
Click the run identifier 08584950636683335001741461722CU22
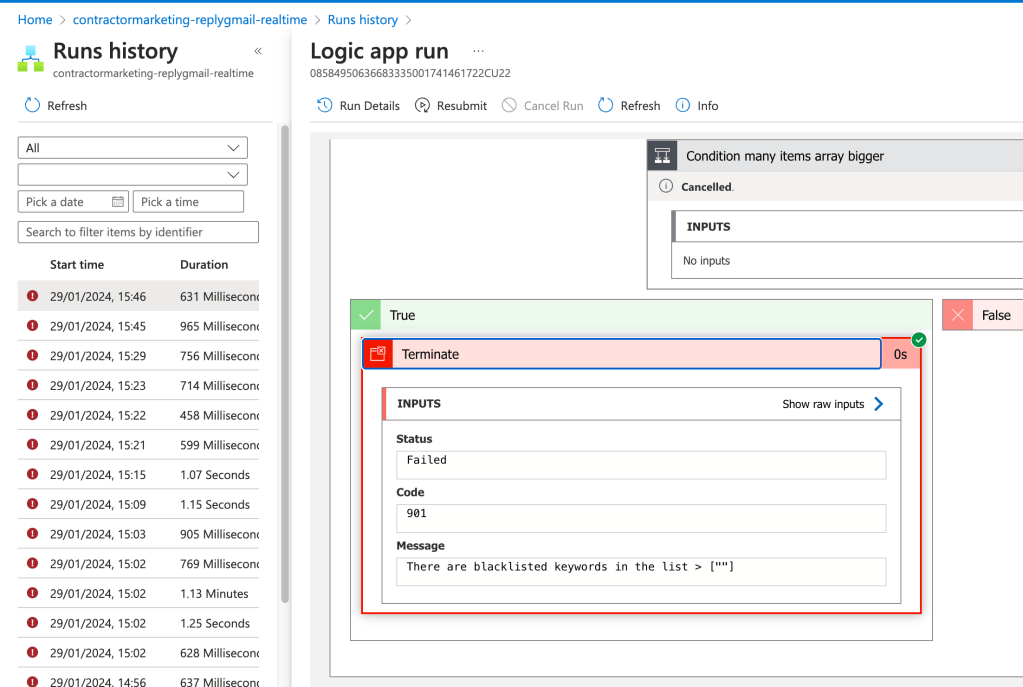(410, 73)
